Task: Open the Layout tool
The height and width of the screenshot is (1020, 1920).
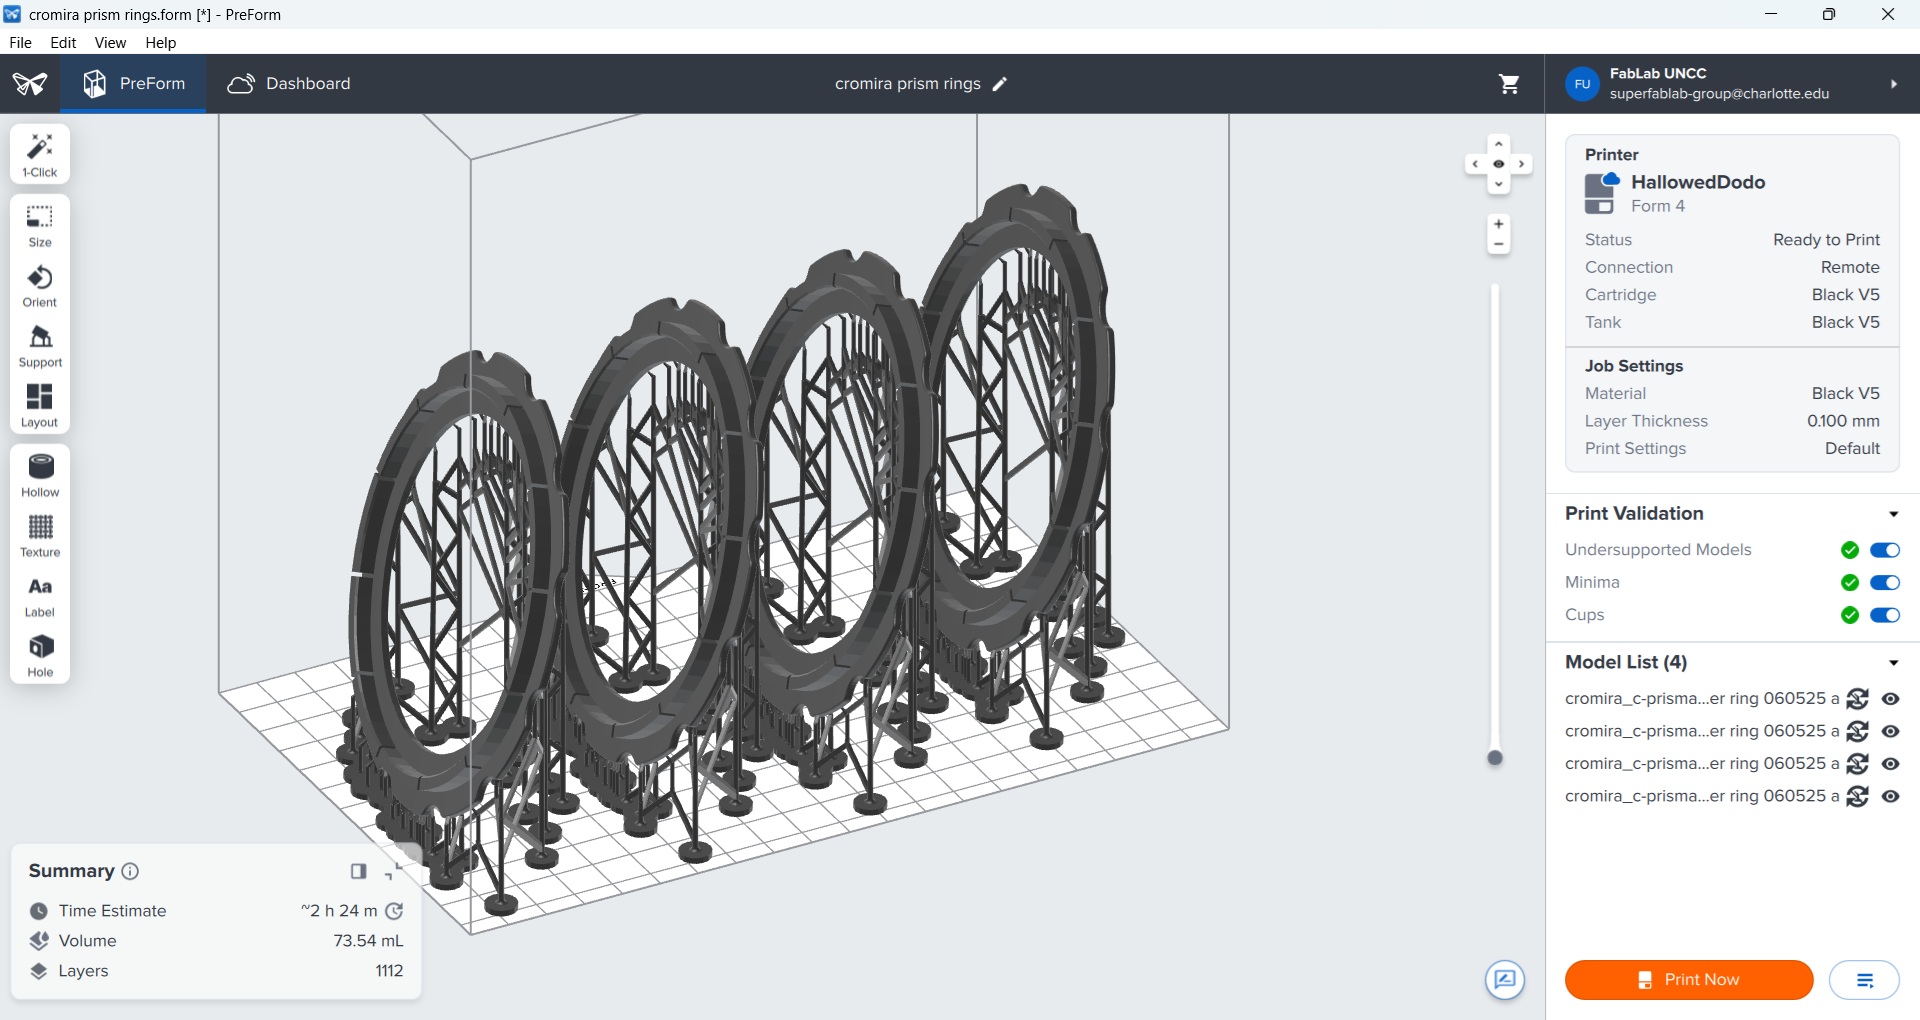Action: 40,406
